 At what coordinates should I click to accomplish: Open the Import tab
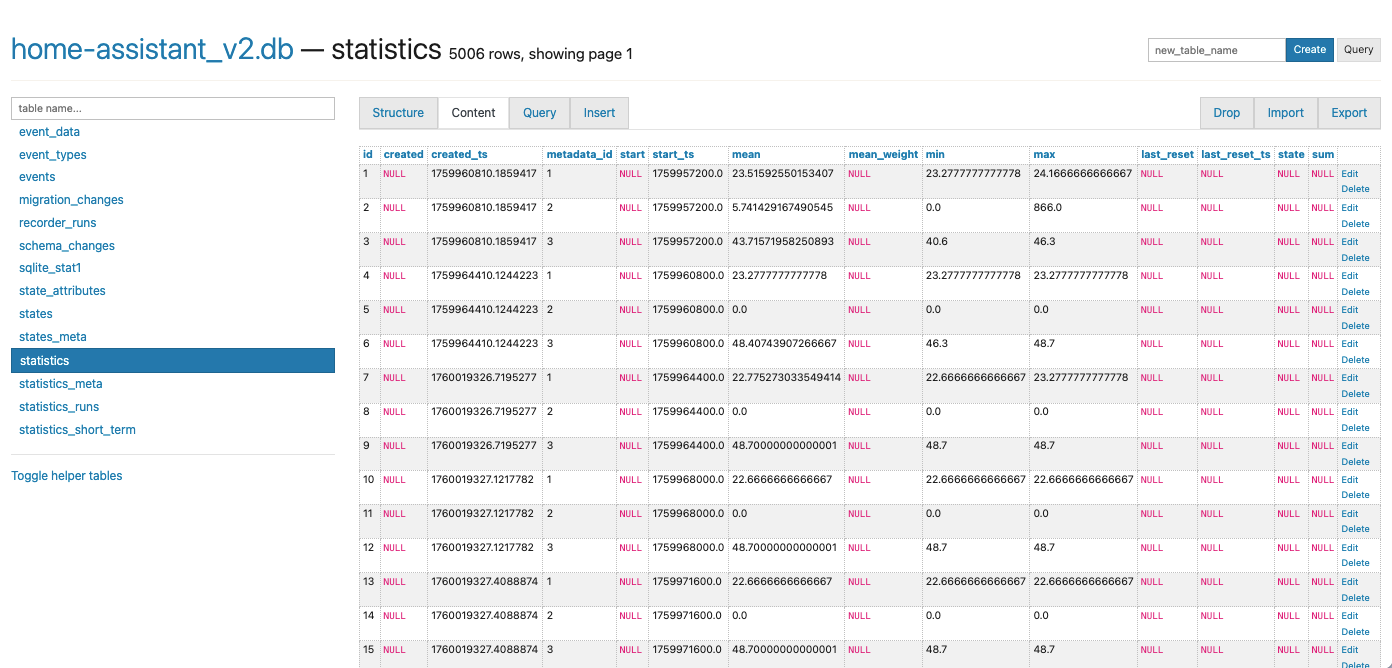(x=1286, y=113)
